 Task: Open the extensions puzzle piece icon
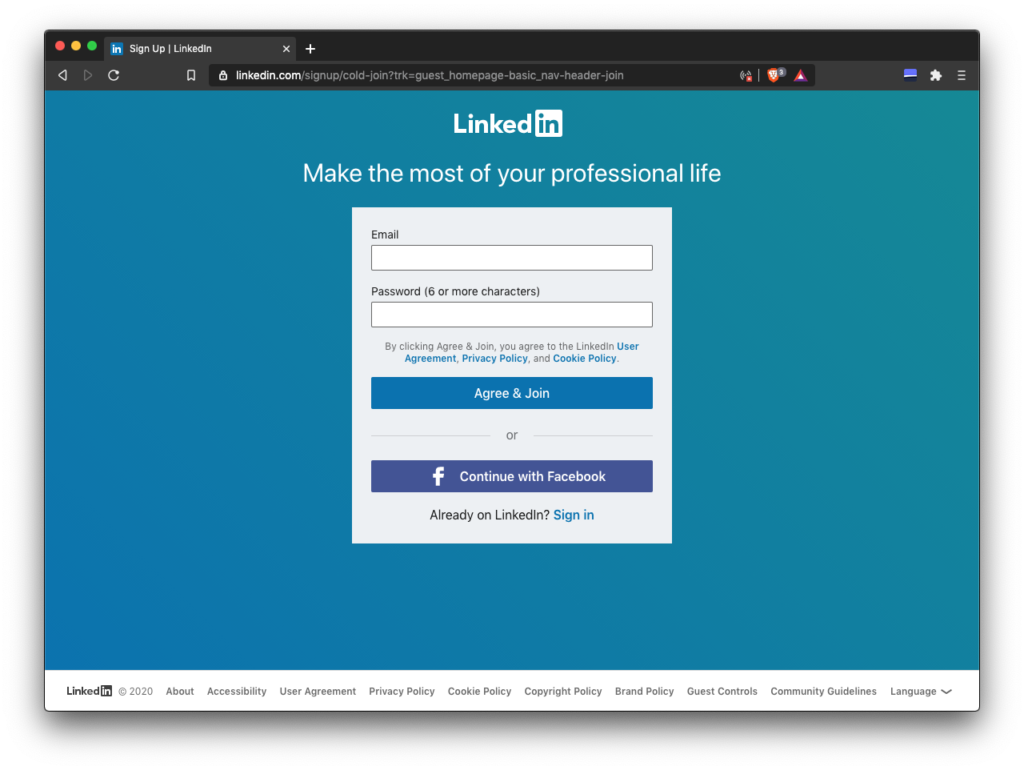(936, 75)
